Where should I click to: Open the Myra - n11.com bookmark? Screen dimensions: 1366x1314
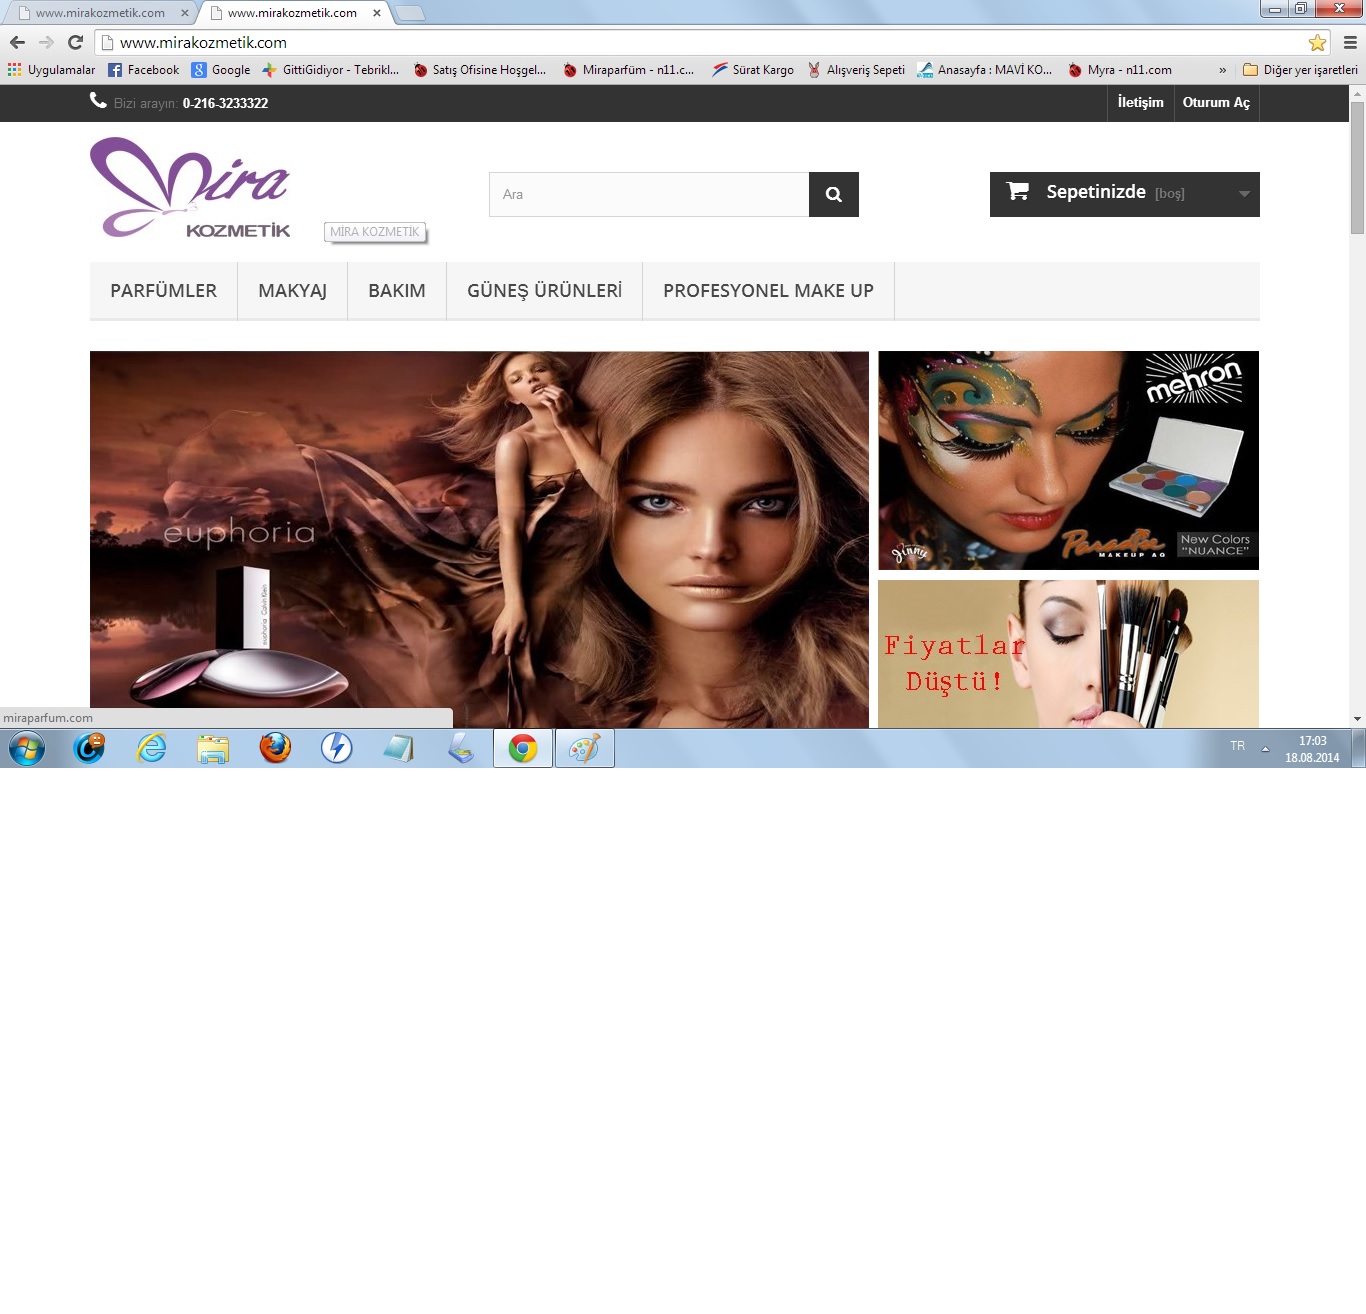tap(1120, 70)
